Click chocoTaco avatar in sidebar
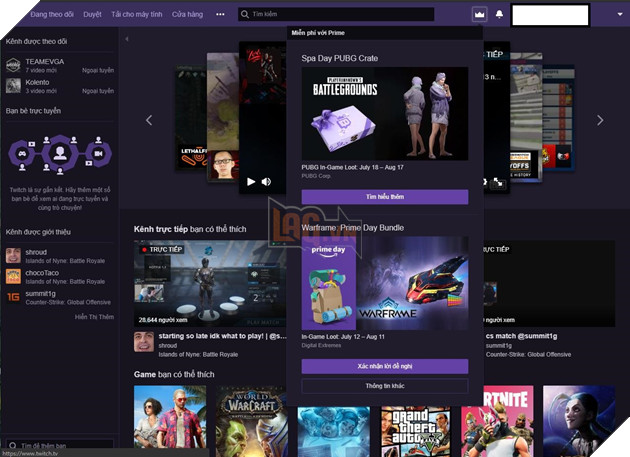Screen dimensions: 630x457 click(x=13, y=277)
